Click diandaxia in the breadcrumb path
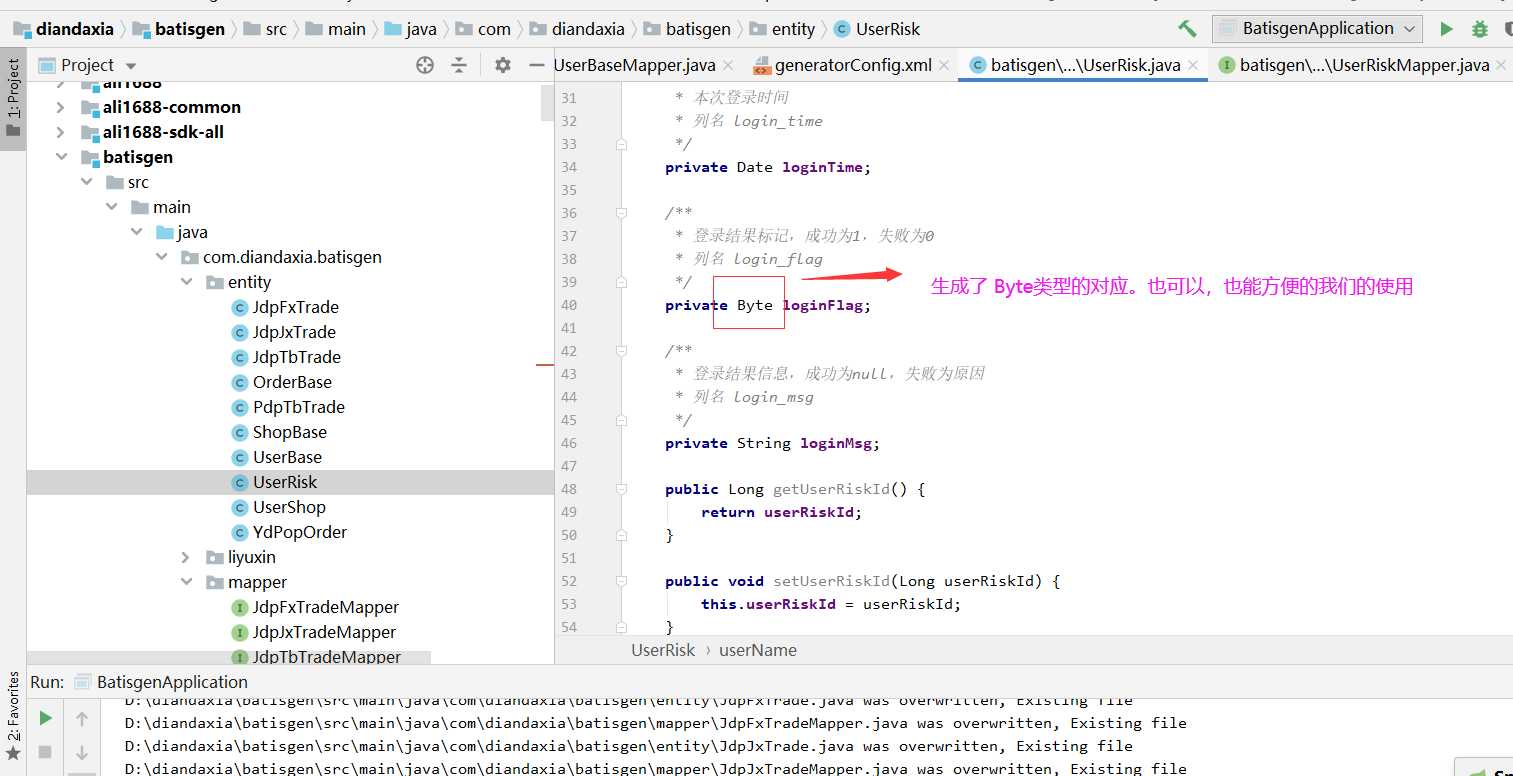Screen dimensions: 1513x776 [x=75, y=29]
